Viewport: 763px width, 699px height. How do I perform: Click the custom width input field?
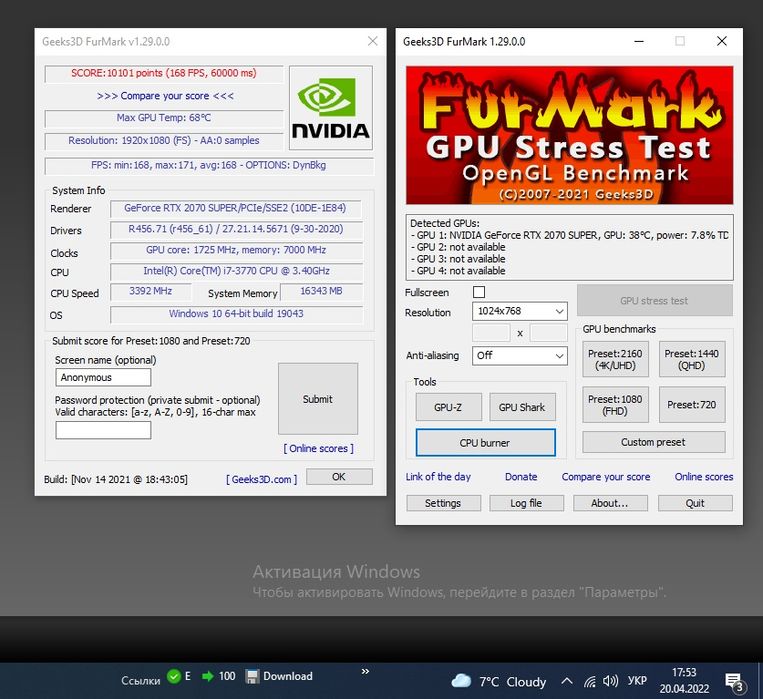tap(491, 333)
